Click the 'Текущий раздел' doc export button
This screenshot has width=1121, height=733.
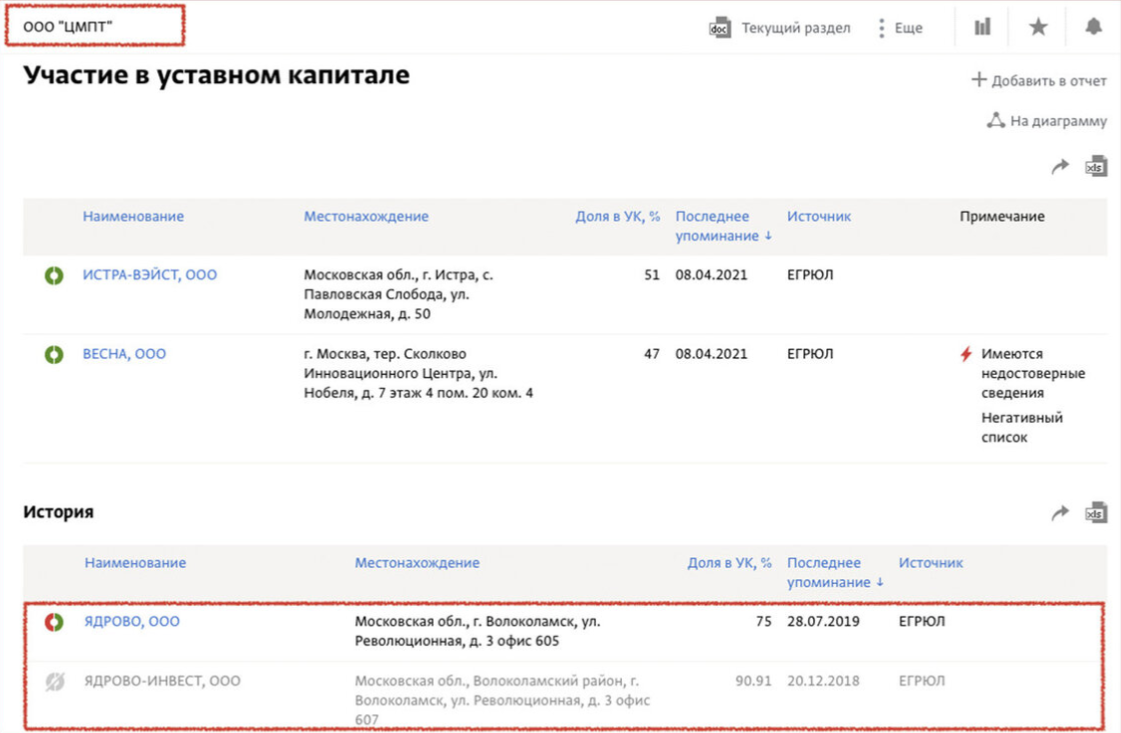tap(780, 28)
